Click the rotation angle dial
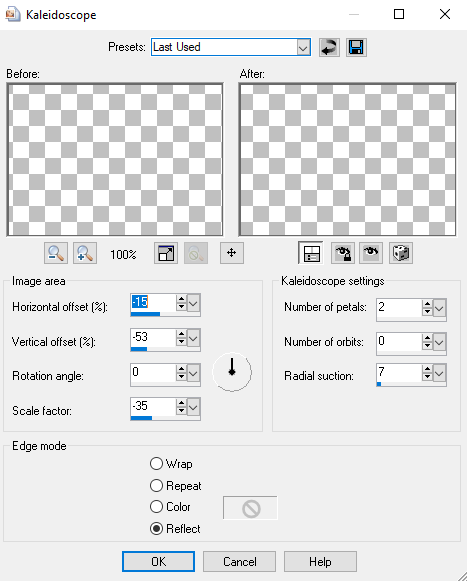This screenshot has height=581, width=467. click(232, 372)
